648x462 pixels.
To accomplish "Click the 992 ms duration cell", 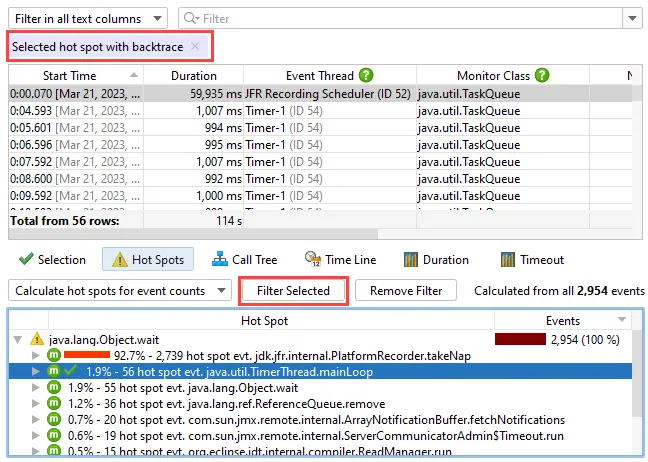I will pos(193,179).
